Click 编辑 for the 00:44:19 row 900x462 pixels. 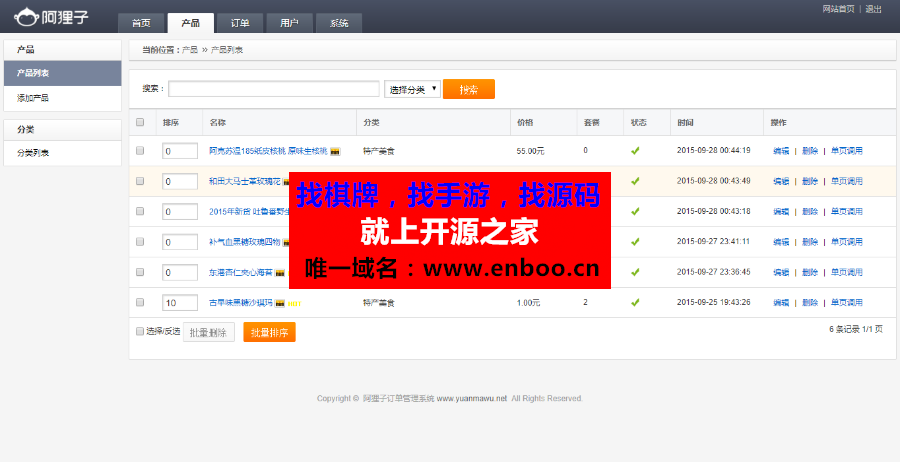[x=781, y=151]
